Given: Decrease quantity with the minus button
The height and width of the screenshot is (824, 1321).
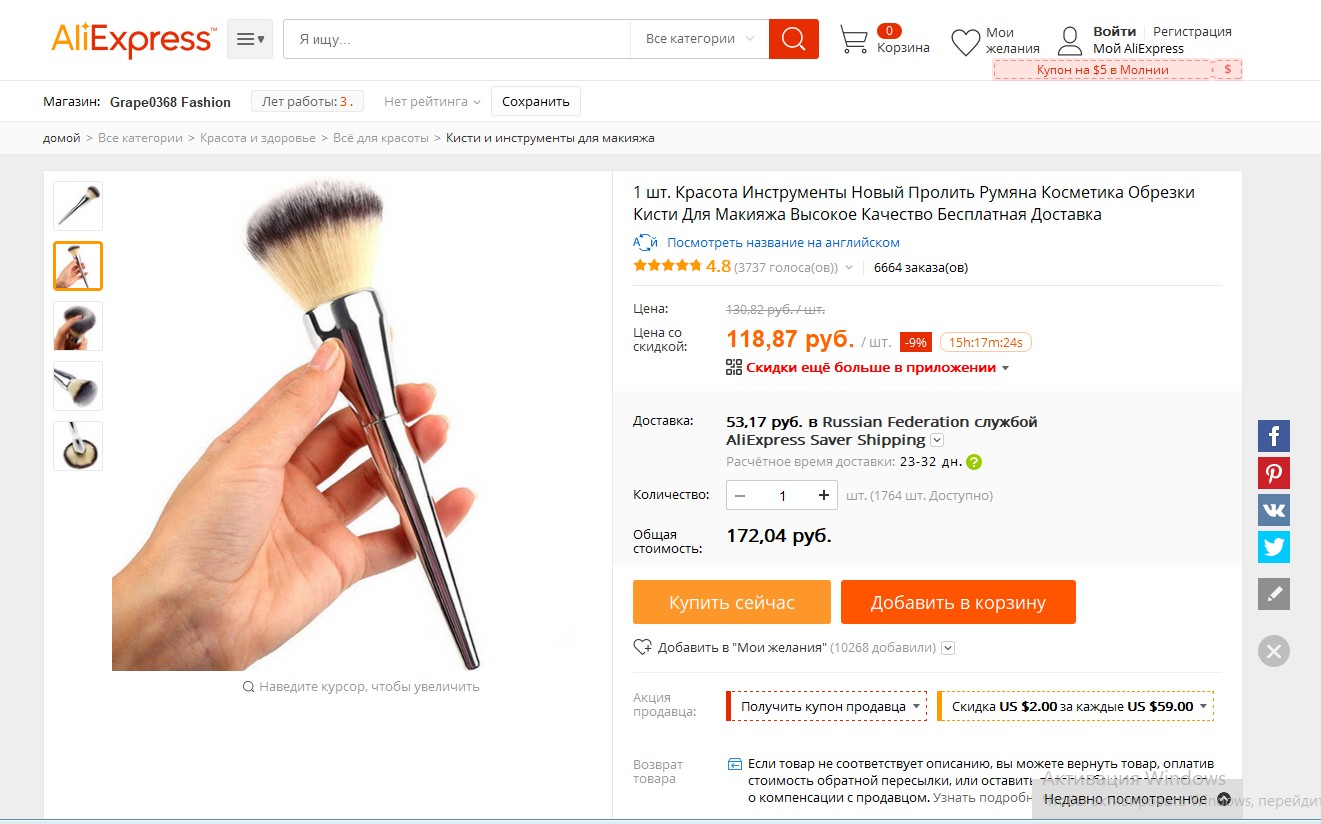Looking at the screenshot, I should [740, 495].
